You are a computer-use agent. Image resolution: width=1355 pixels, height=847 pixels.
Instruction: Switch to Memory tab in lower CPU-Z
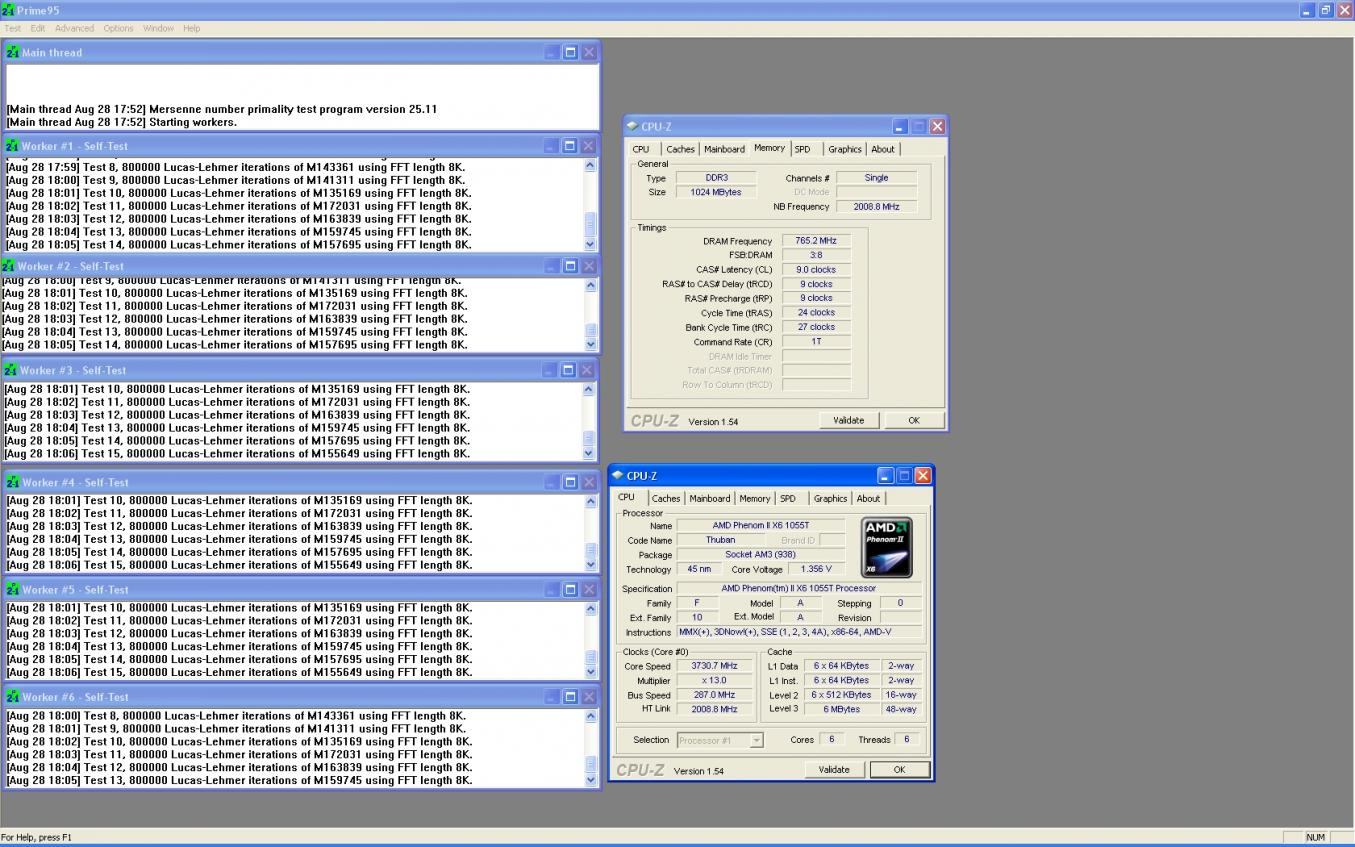point(755,498)
